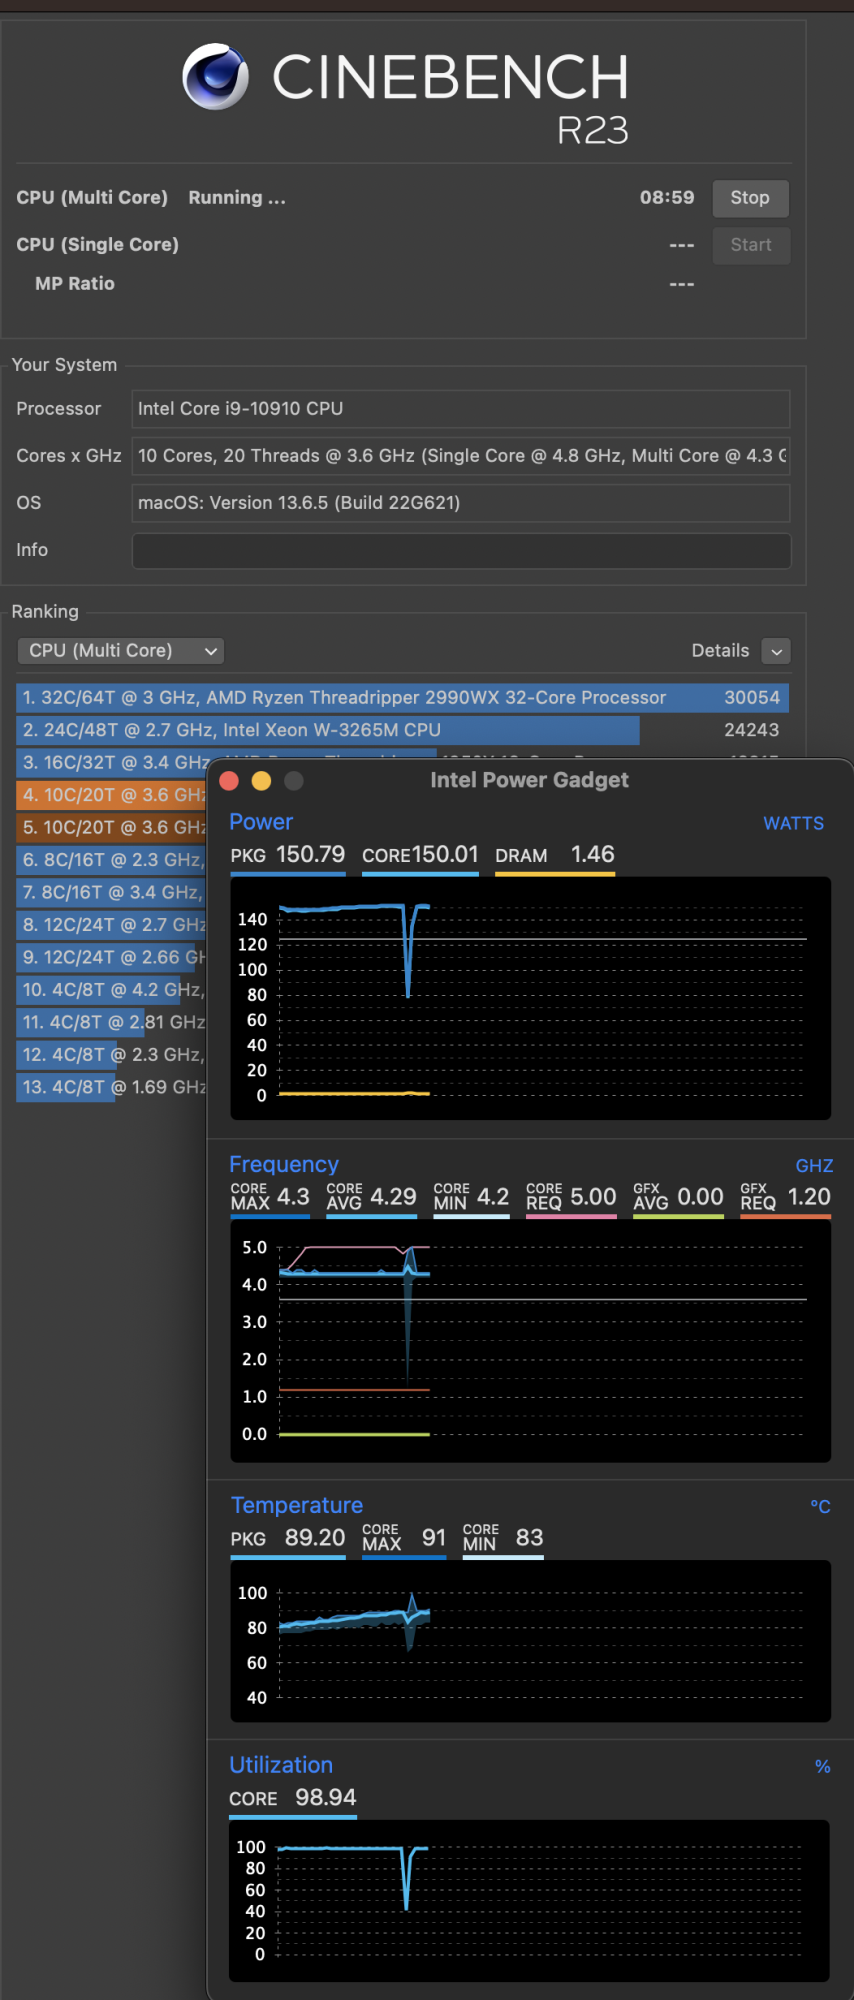
Task: Click the 30054 score value
Action: click(x=752, y=698)
